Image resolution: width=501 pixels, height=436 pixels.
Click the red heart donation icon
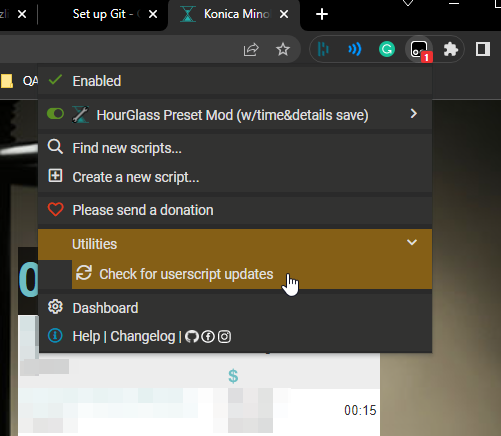click(x=55, y=209)
